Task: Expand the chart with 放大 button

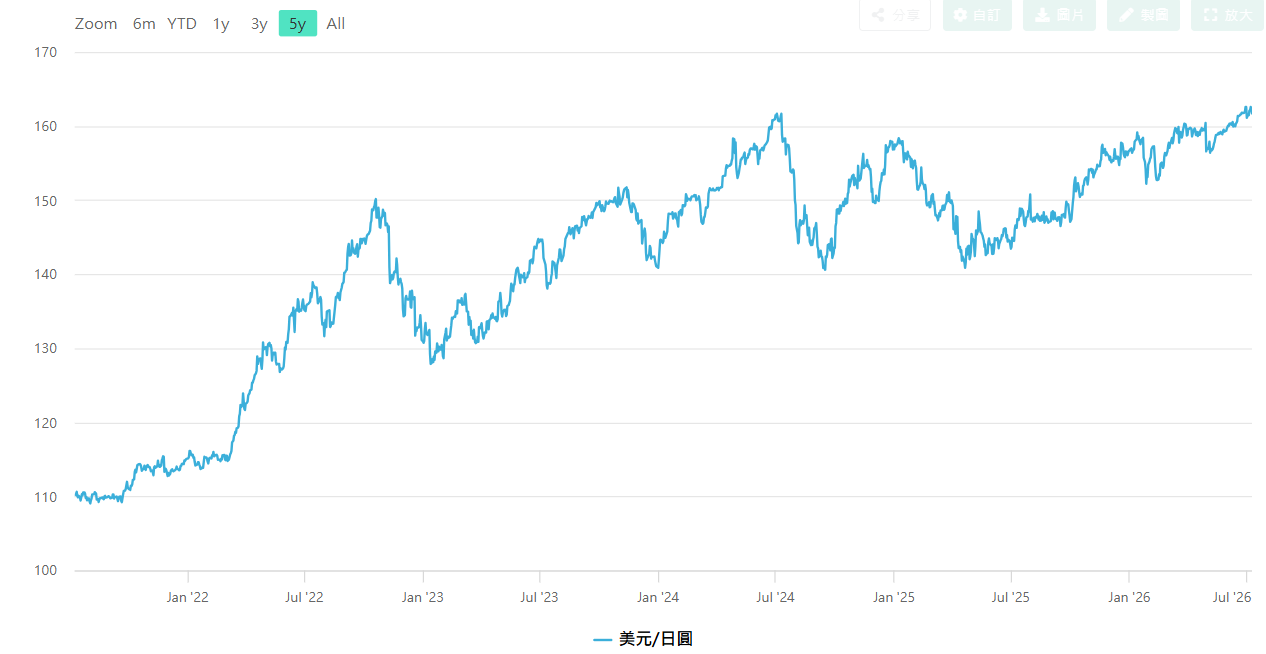Action: click(1227, 15)
